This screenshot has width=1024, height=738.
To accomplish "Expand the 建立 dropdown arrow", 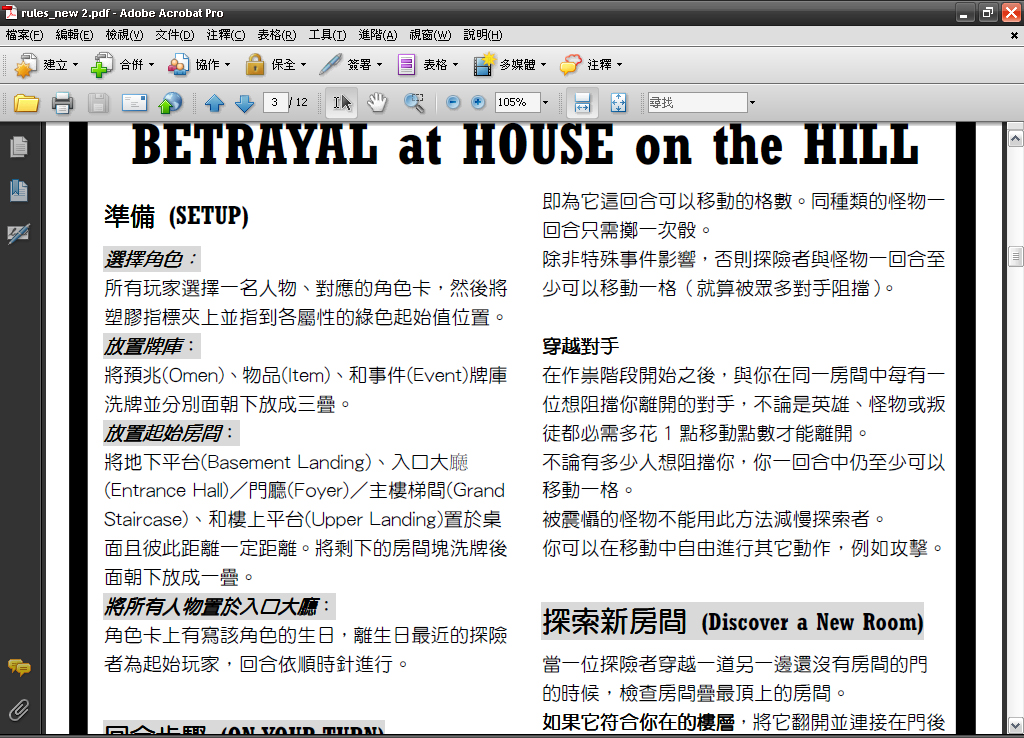I will tap(75, 65).
